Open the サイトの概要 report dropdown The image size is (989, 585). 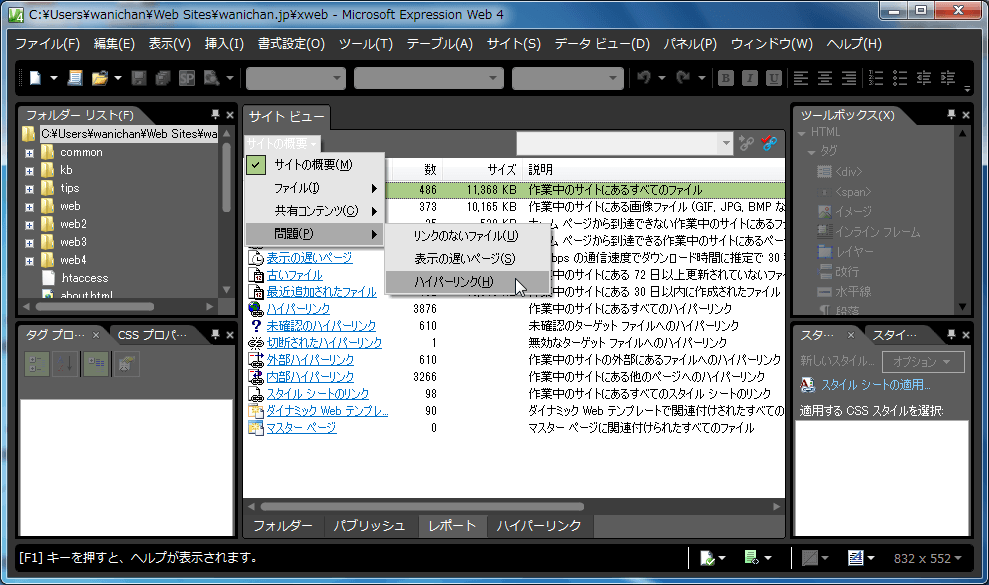(282, 143)
